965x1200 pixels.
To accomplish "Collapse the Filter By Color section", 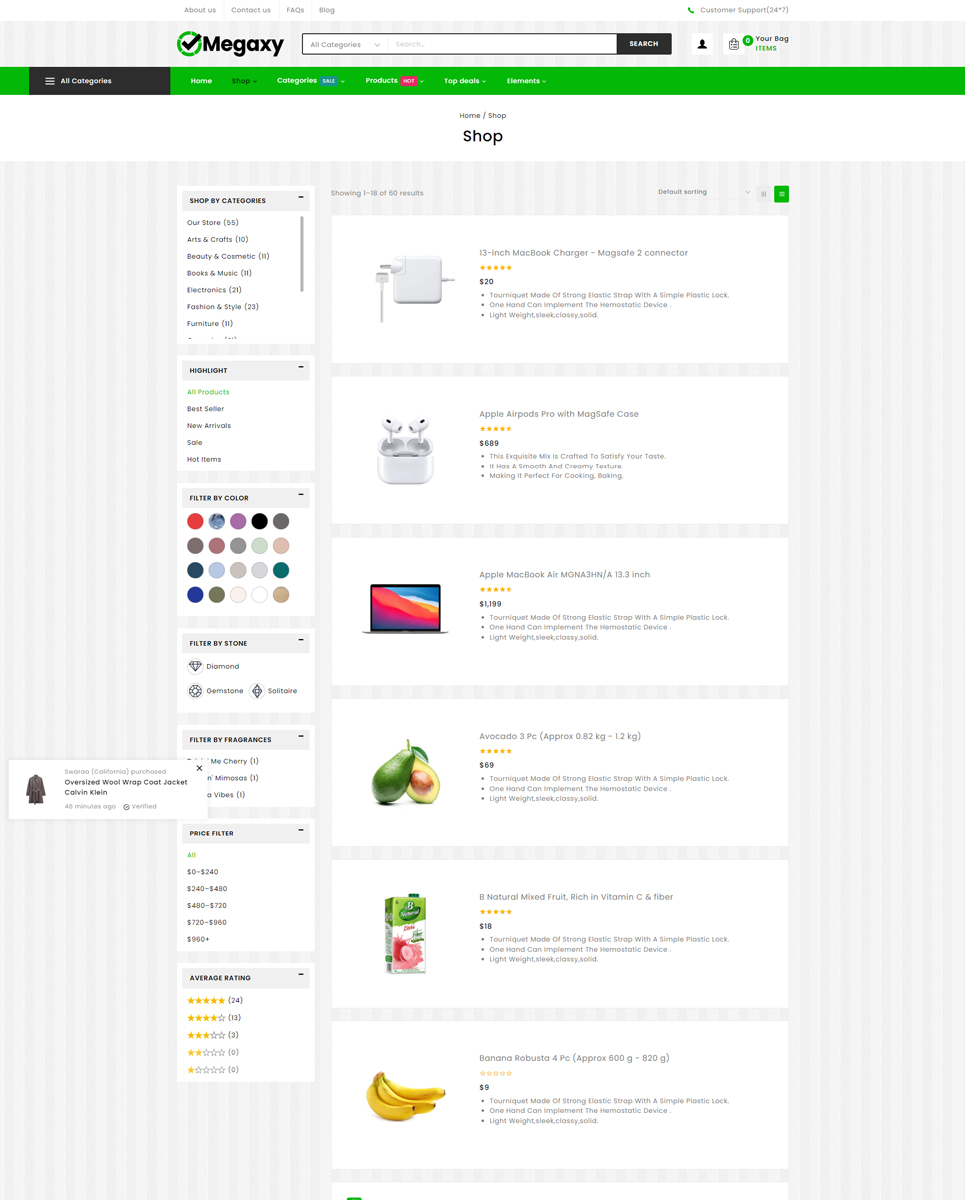I will pos(301,495).
